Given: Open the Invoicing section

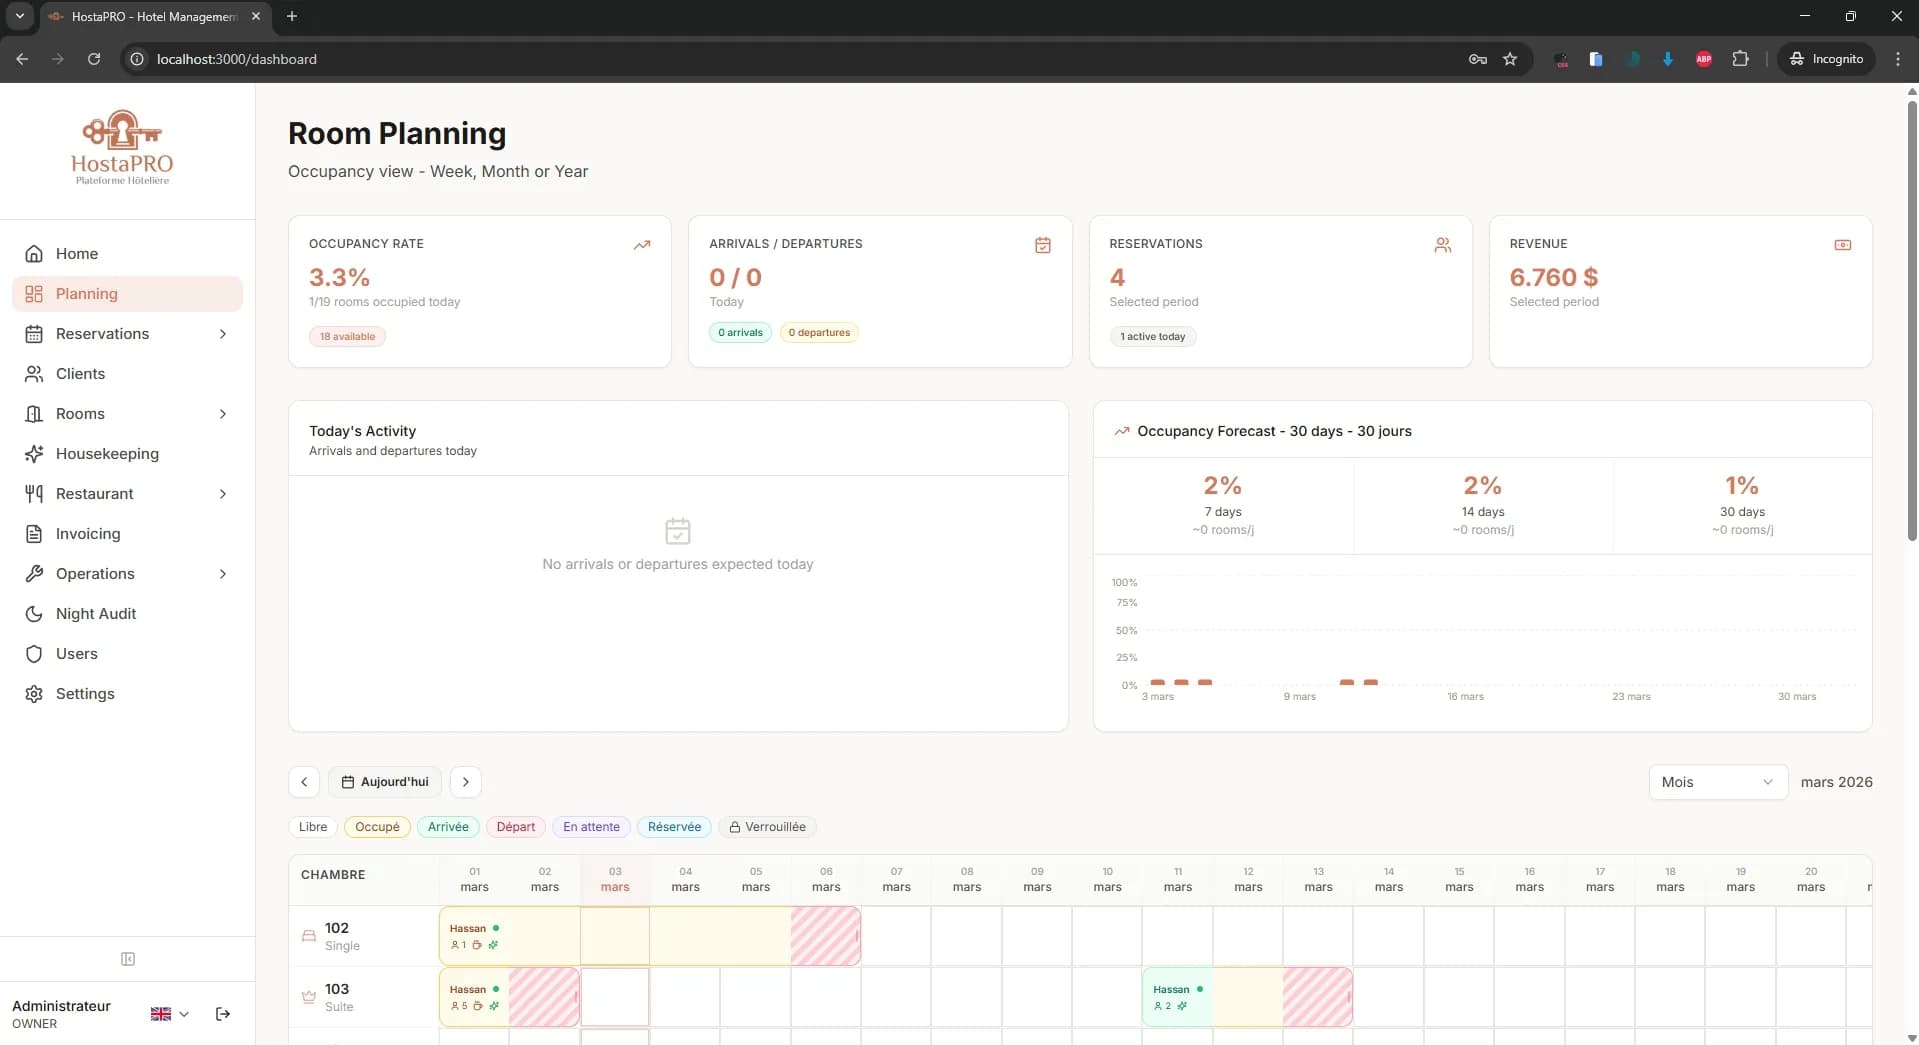Looking at the screenshot, I should 87,533.
